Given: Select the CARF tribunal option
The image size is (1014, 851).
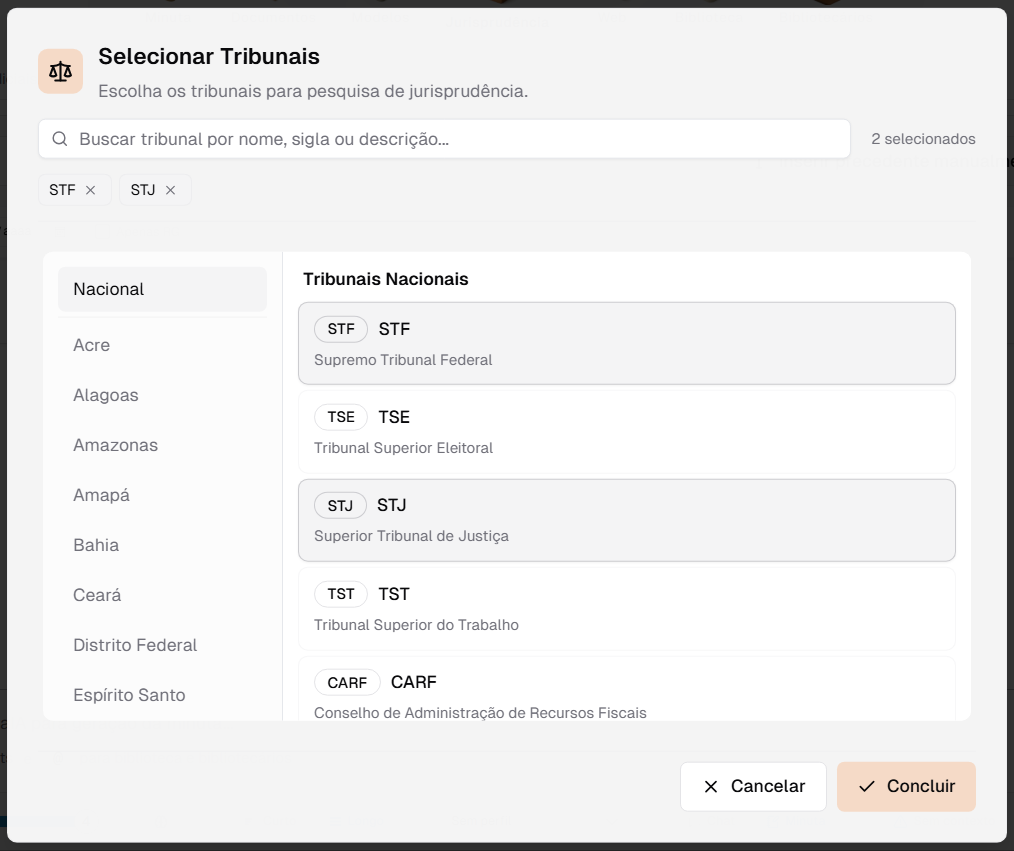Looking at the screenshot, I should pyautogui.click(x=626, y=694).
